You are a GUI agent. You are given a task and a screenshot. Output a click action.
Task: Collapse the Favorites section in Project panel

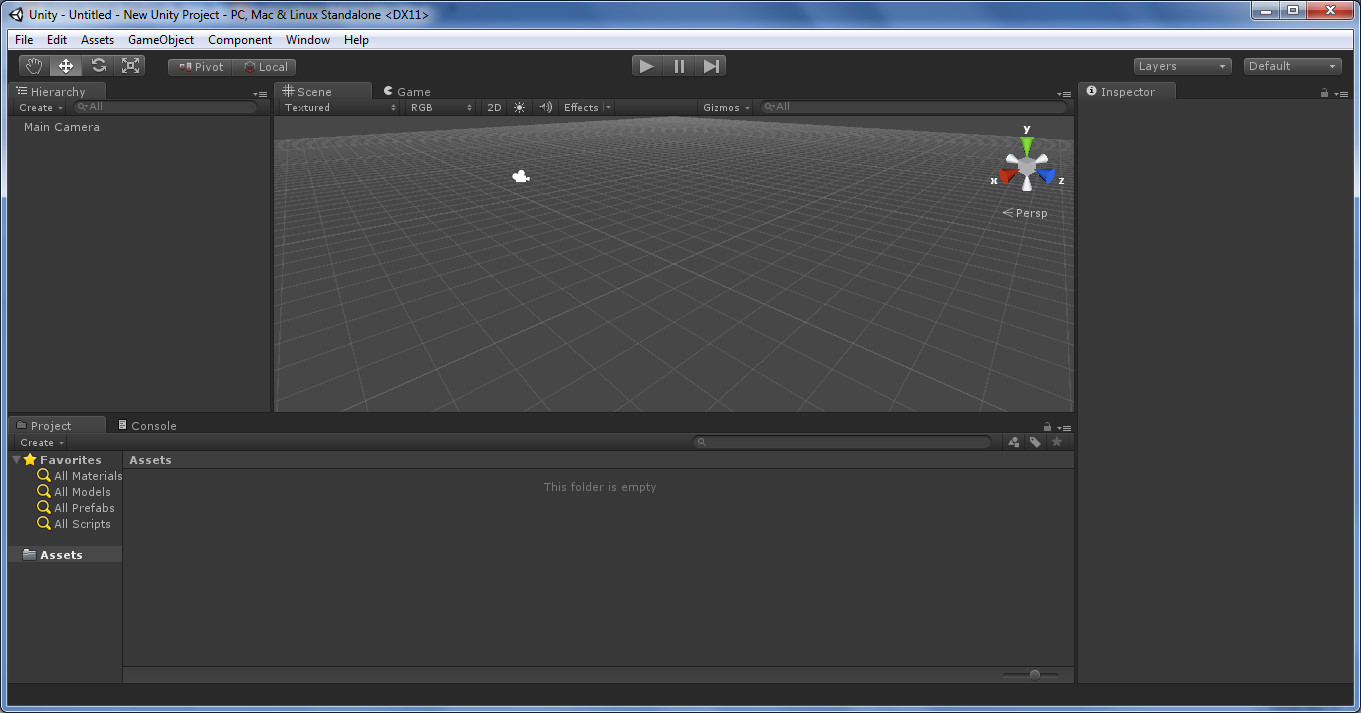tap(16, 459)
